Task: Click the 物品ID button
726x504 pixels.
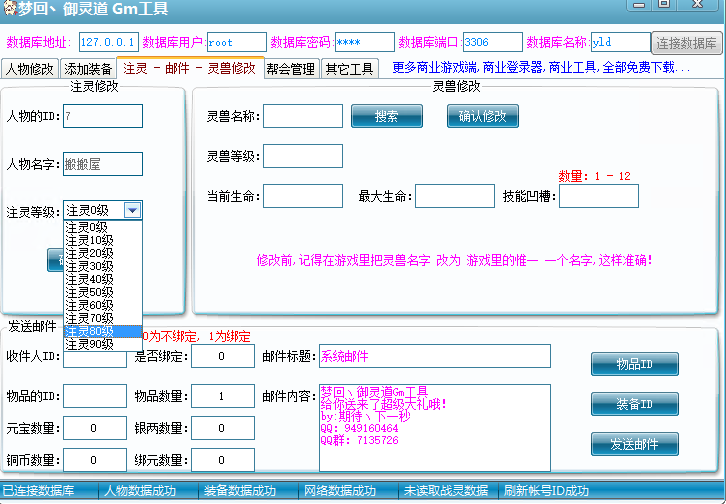Action: (634, 365)
